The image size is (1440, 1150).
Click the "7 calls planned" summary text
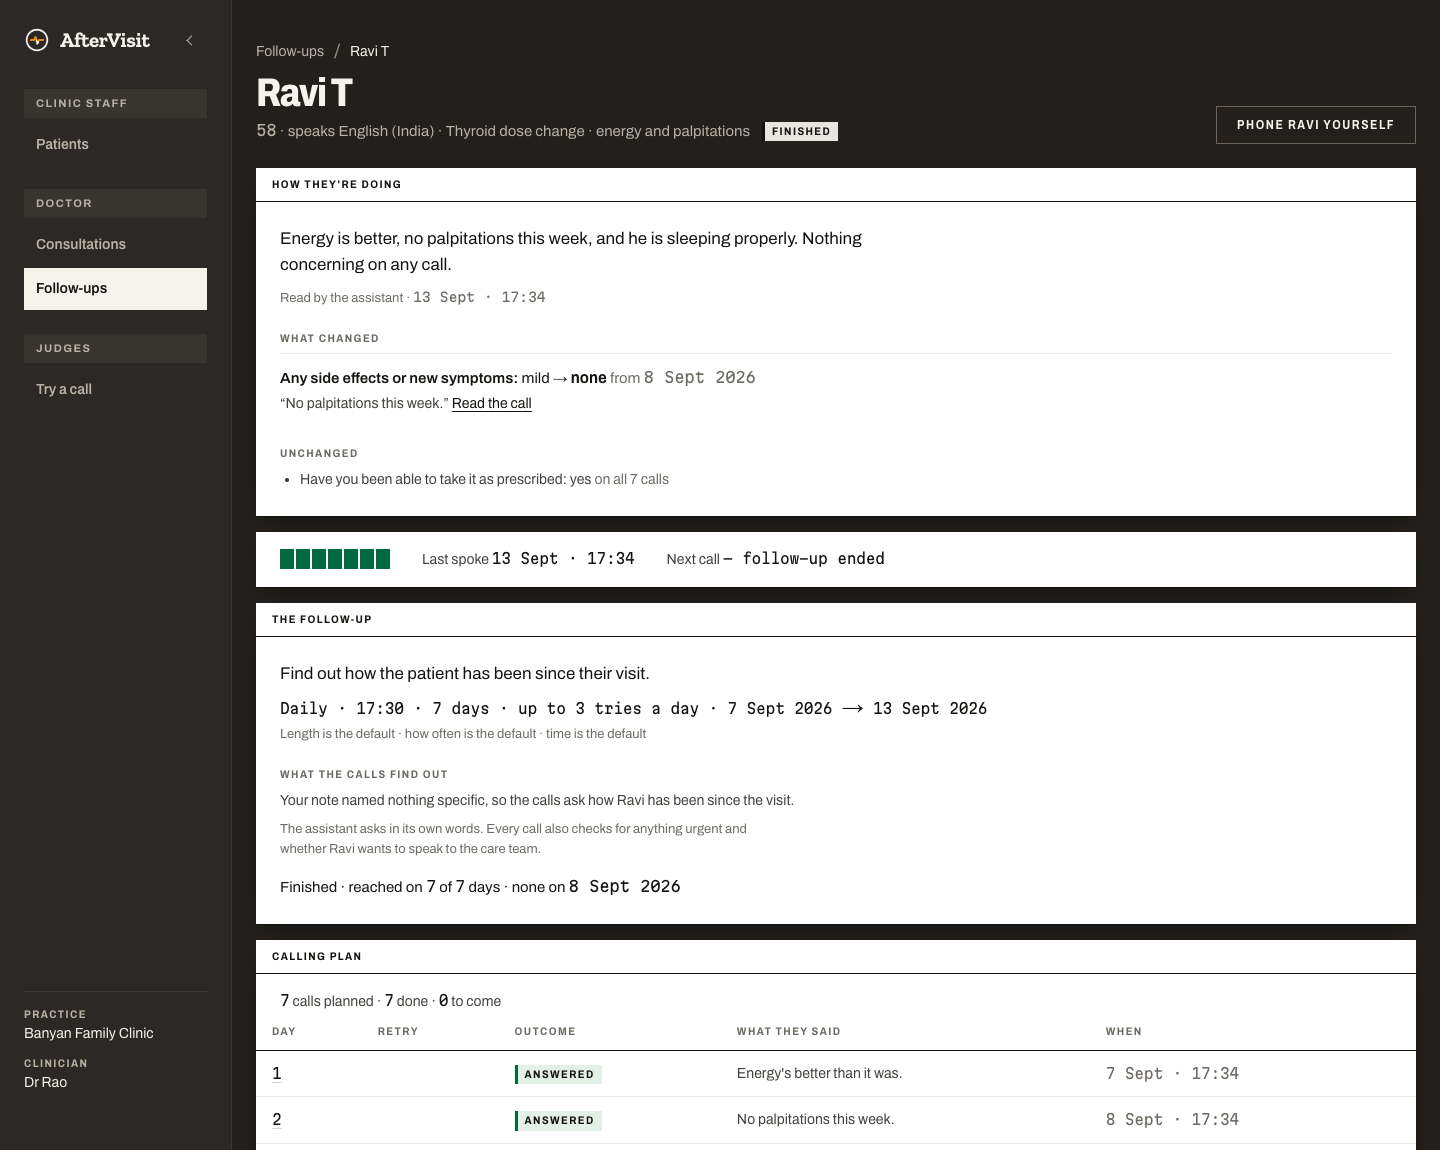pos(327,1000)
